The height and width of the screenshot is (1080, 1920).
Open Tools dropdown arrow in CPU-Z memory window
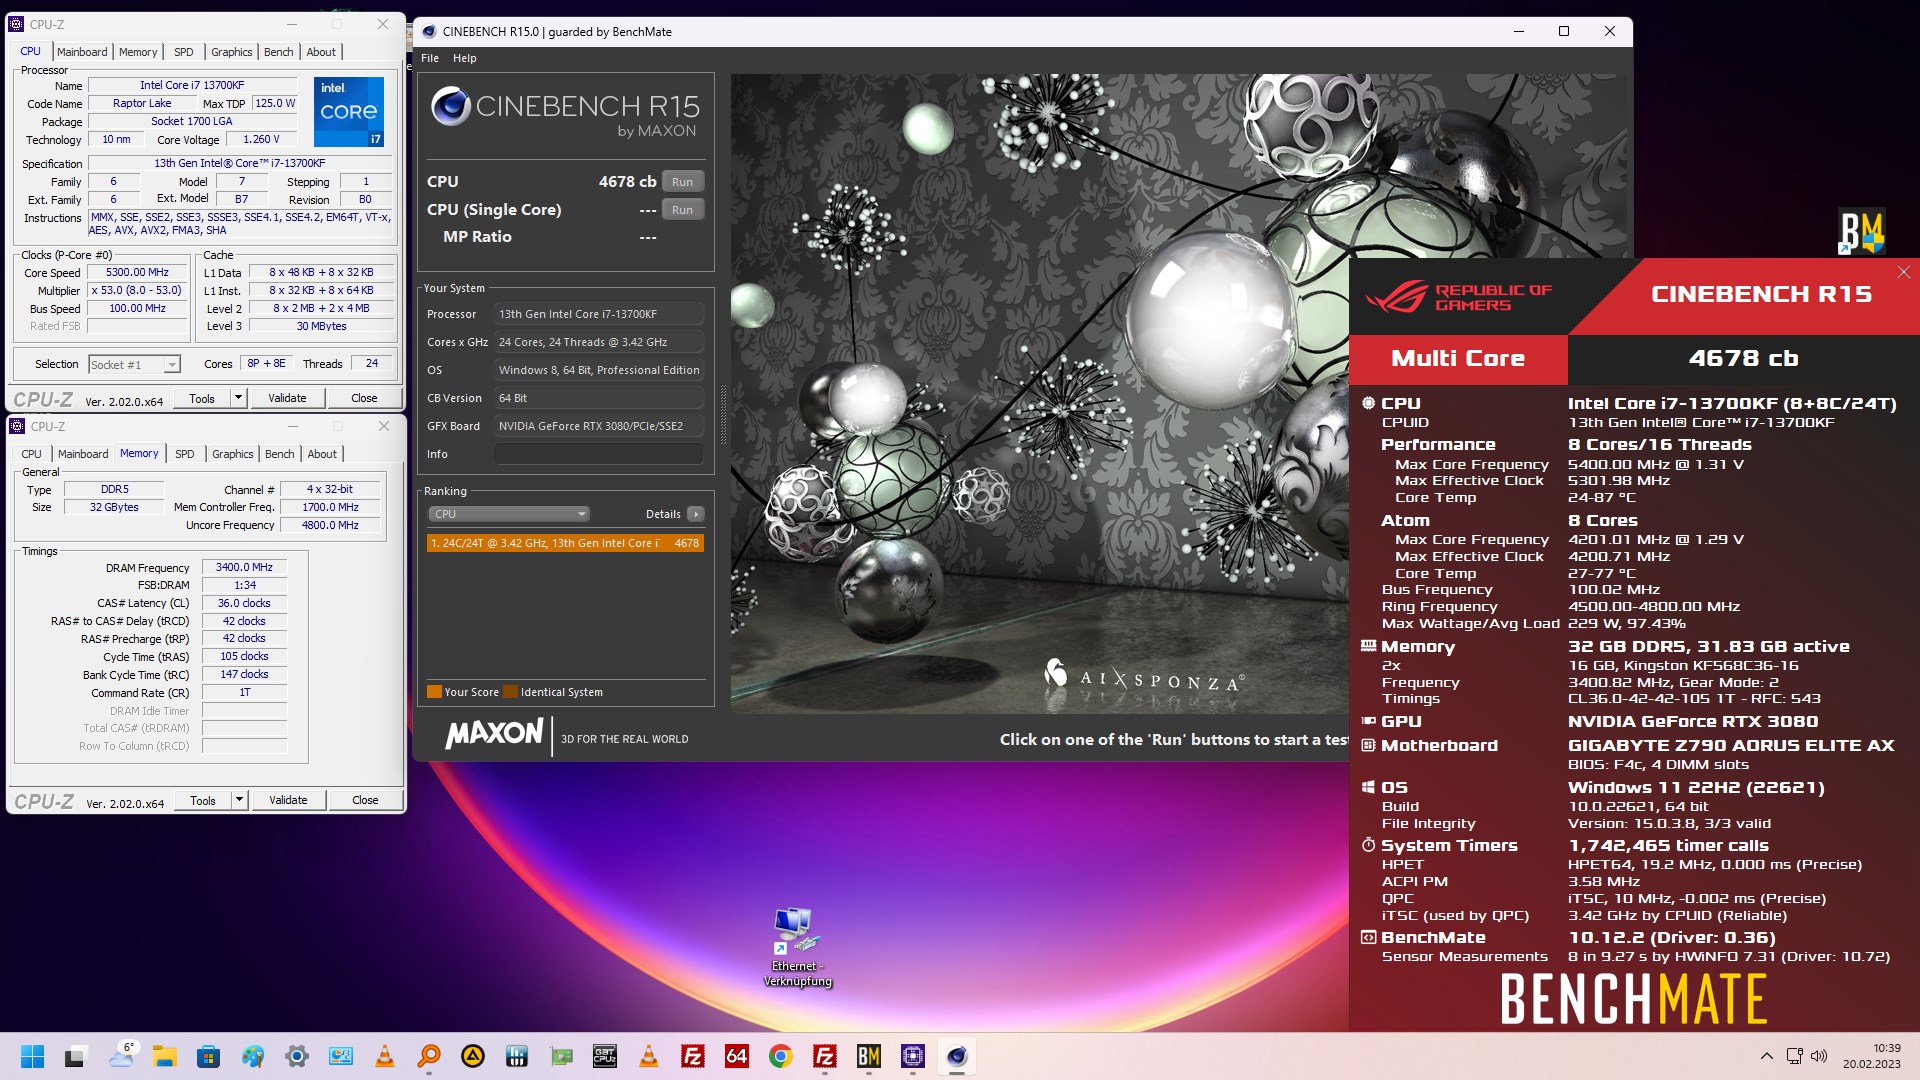point(239,800)
